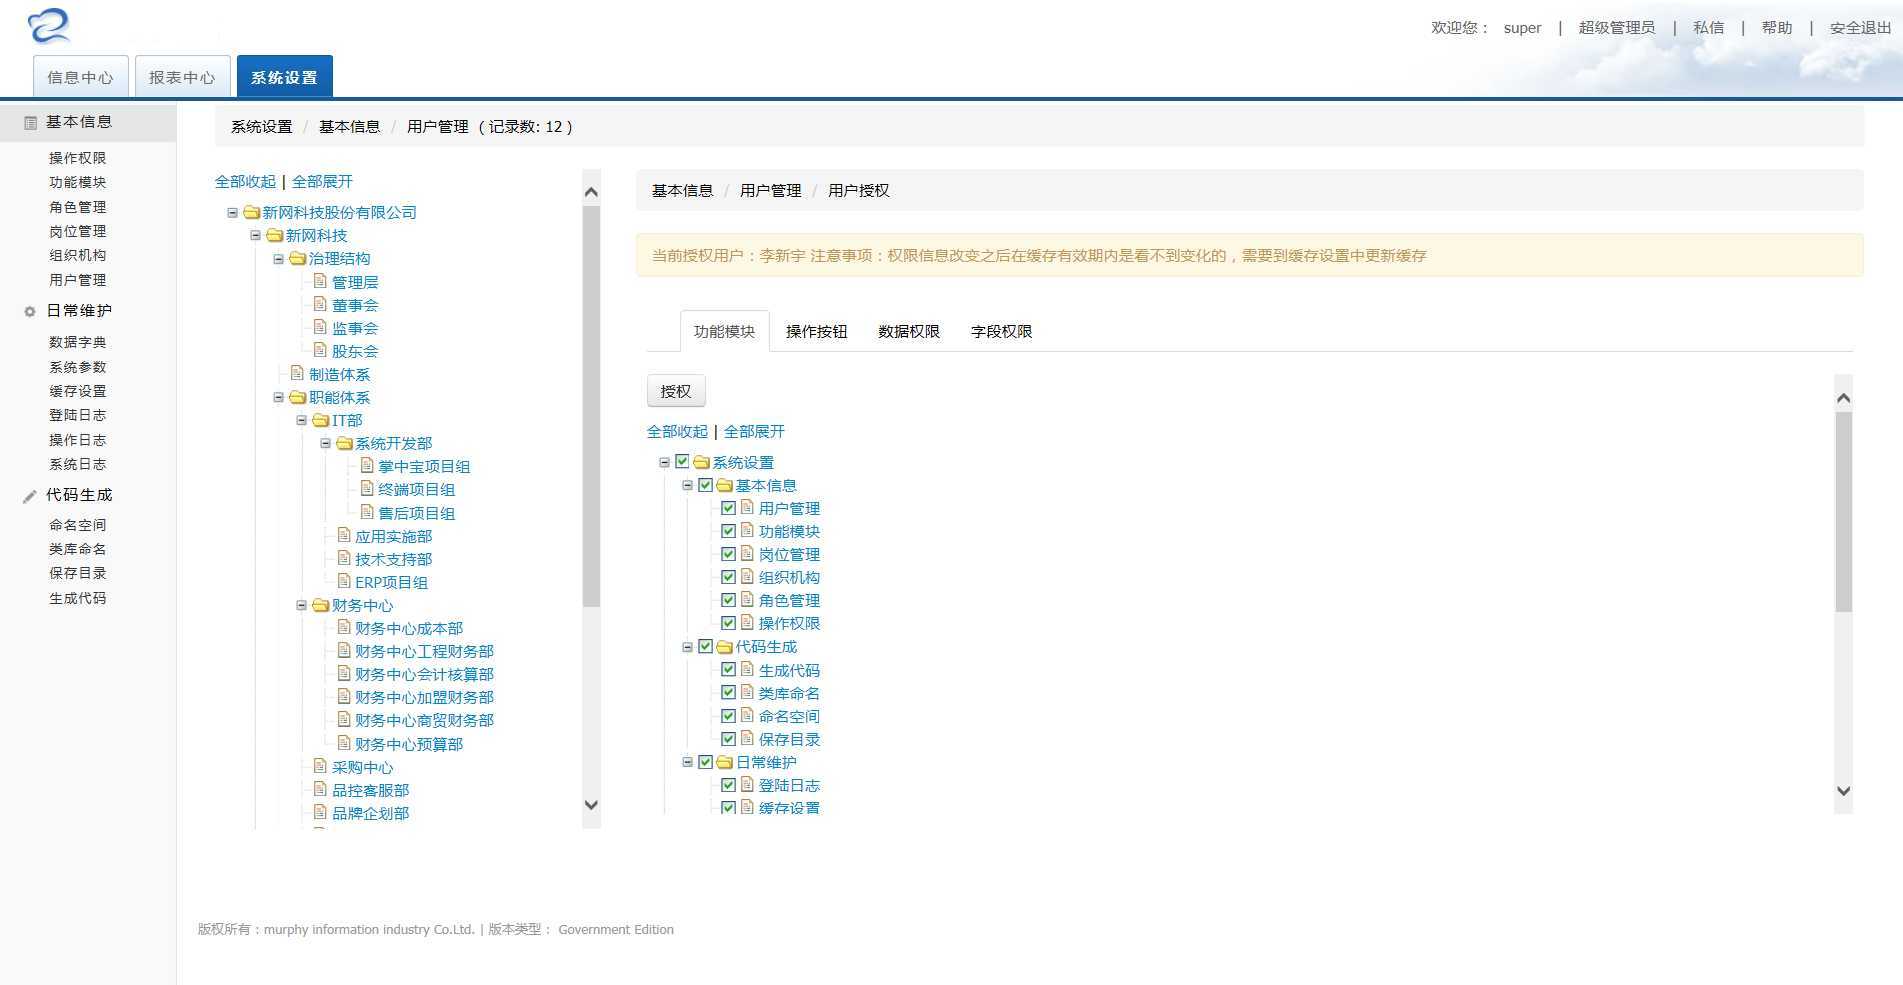Collapse the 新网科技 tree node
This screenshot has height=985, width=1903.
255,235
